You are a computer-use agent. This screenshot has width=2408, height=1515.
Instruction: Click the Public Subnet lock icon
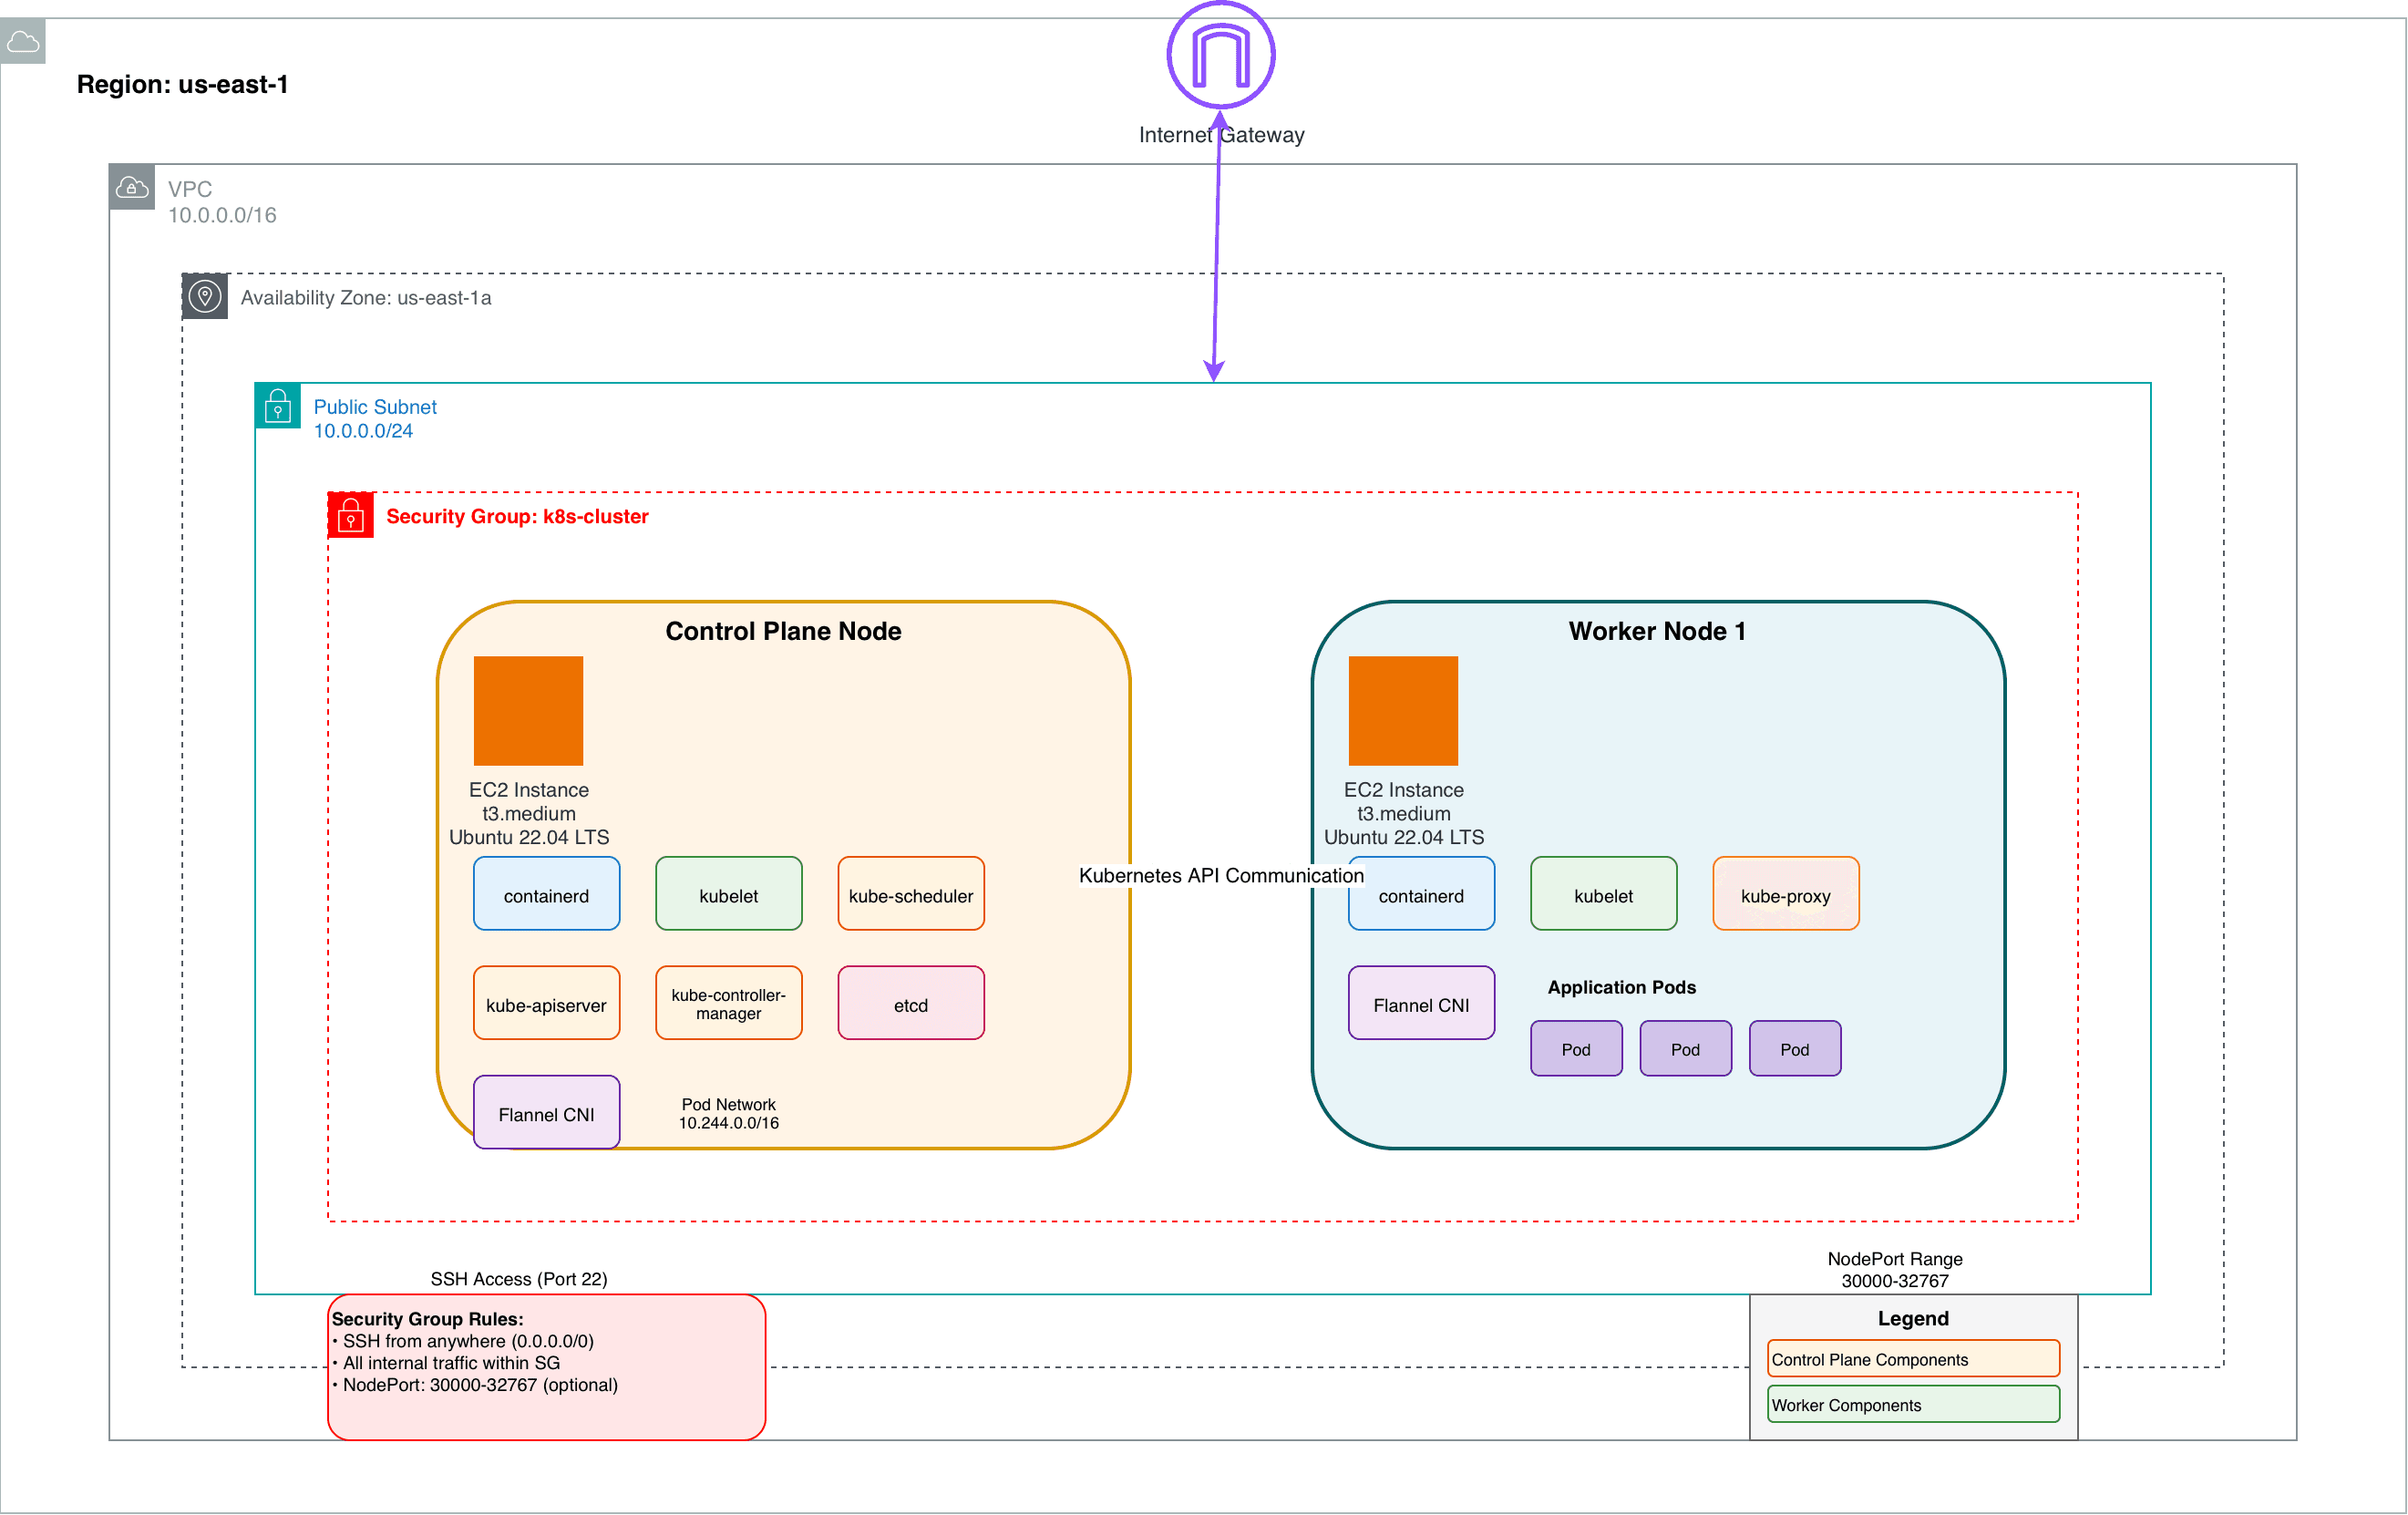pyautogui.click(x=278, y=406)
